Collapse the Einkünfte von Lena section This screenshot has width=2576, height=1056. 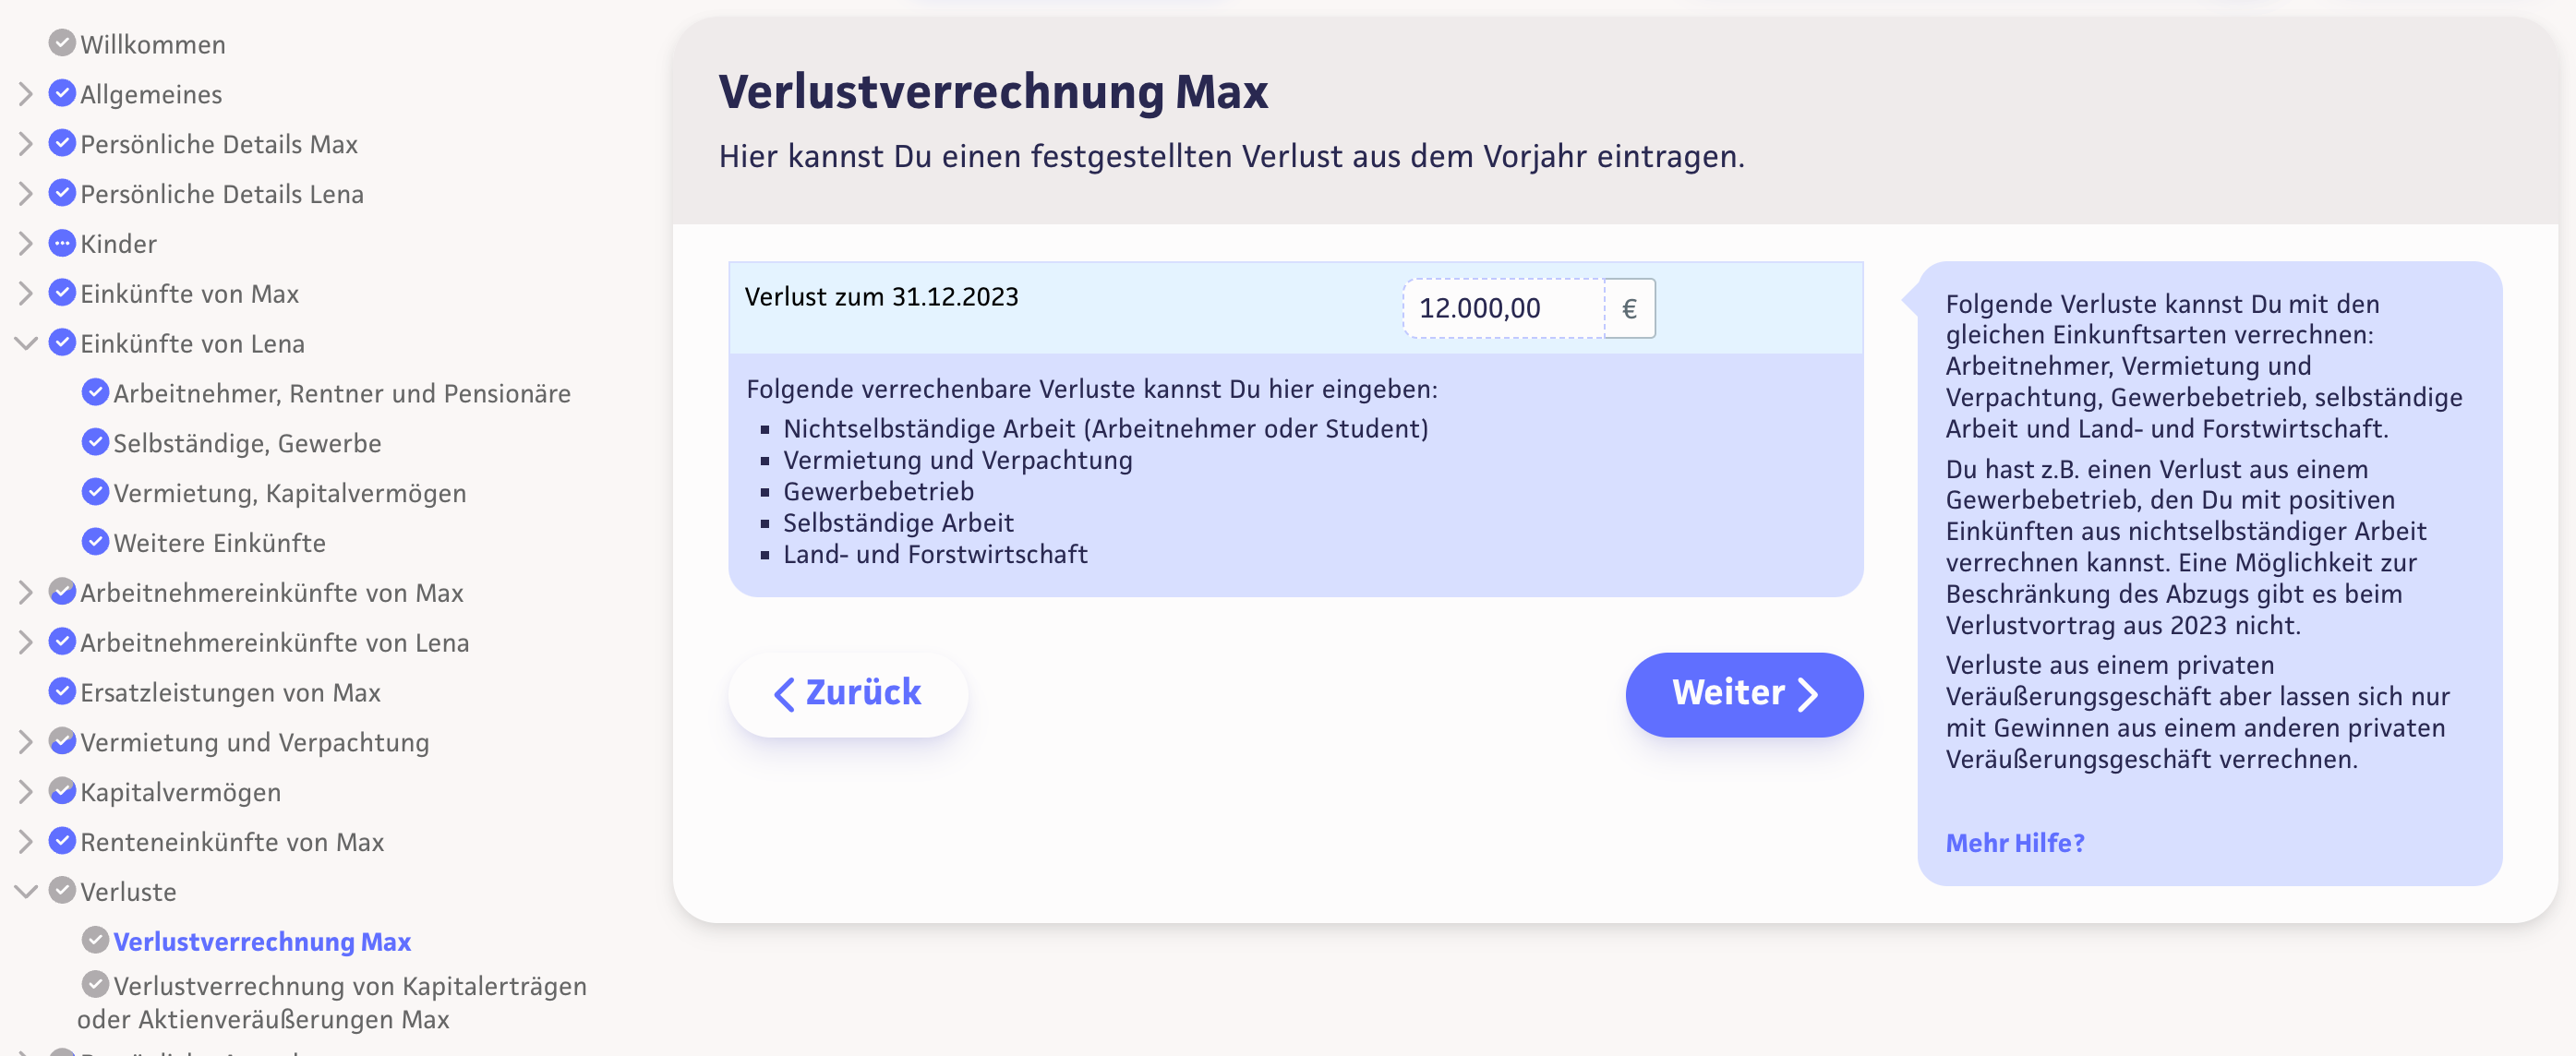coord(26,343)
